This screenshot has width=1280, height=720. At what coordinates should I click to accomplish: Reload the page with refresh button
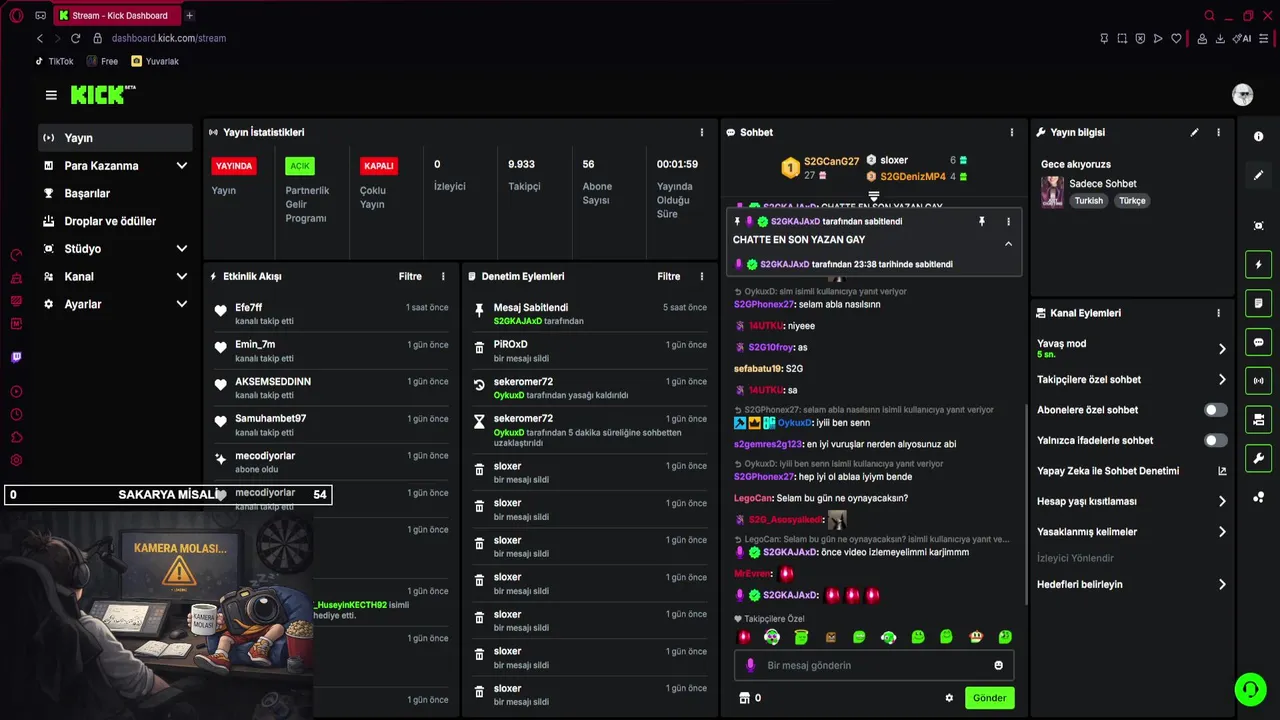click(x=75, y=38)
